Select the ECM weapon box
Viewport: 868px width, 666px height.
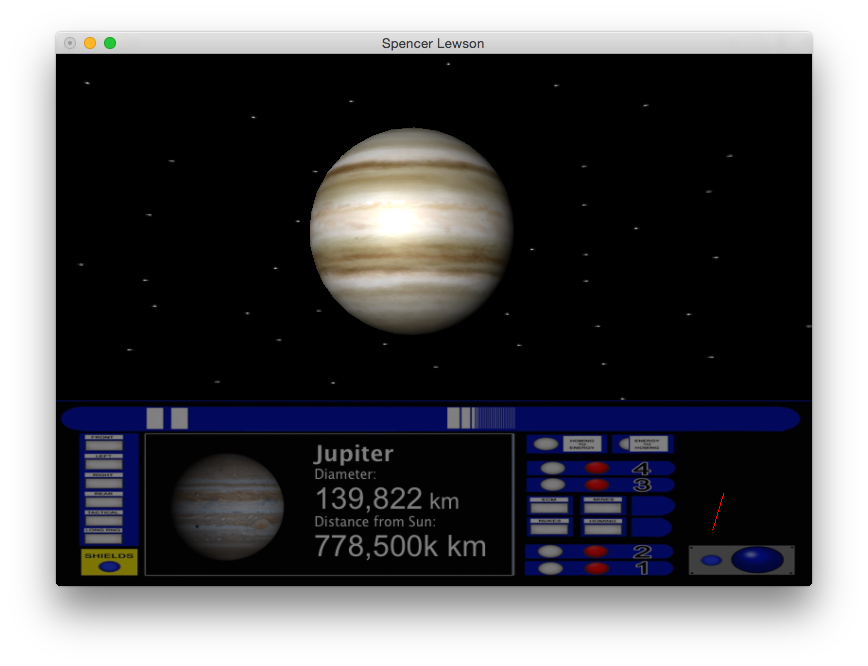(549, 506)
